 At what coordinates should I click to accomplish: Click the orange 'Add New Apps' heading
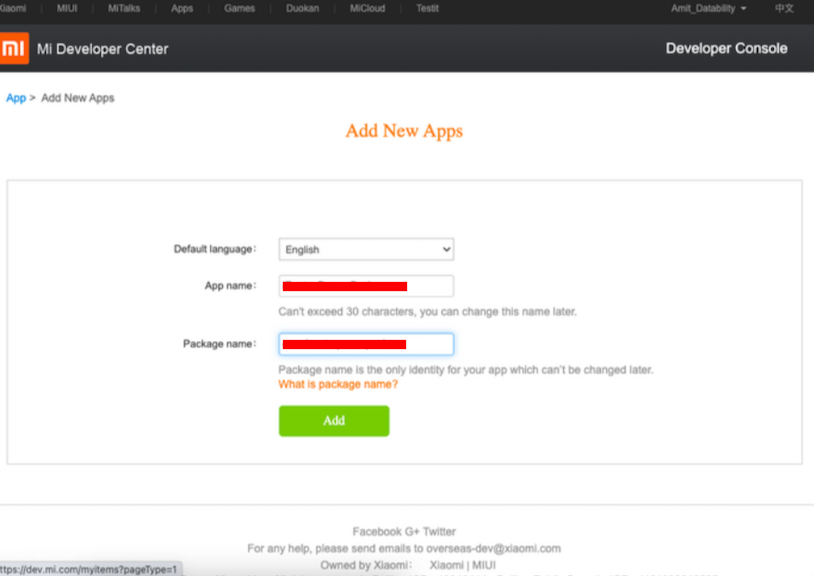[404, 131]
